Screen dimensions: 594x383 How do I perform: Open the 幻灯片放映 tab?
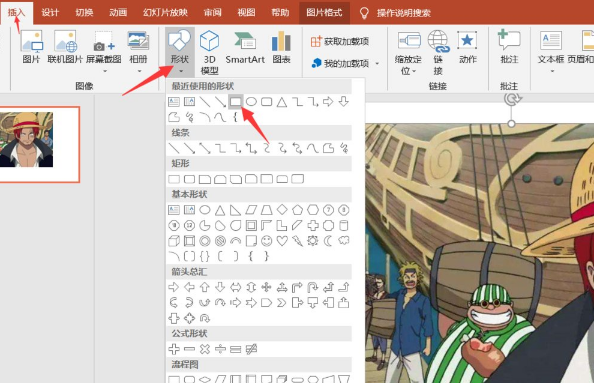165,13
